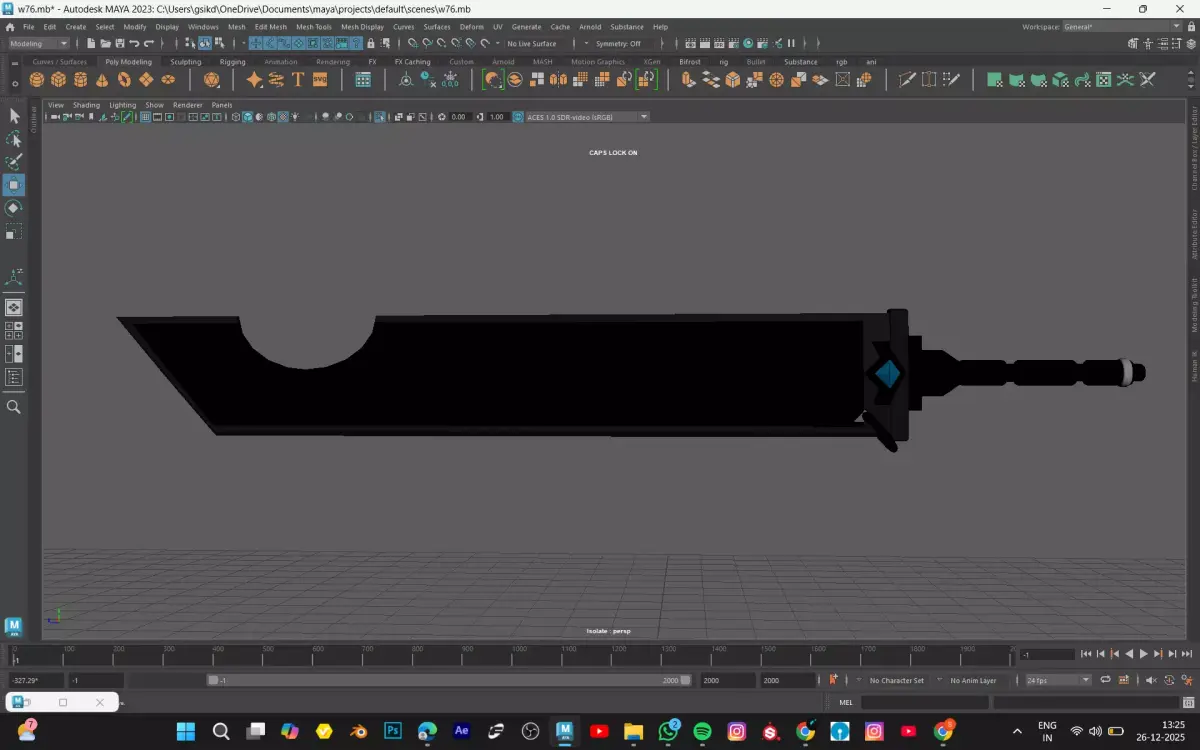1200x750 pixels.
Task: Click the pause icon in render toolbar
Action: (791, 44)
